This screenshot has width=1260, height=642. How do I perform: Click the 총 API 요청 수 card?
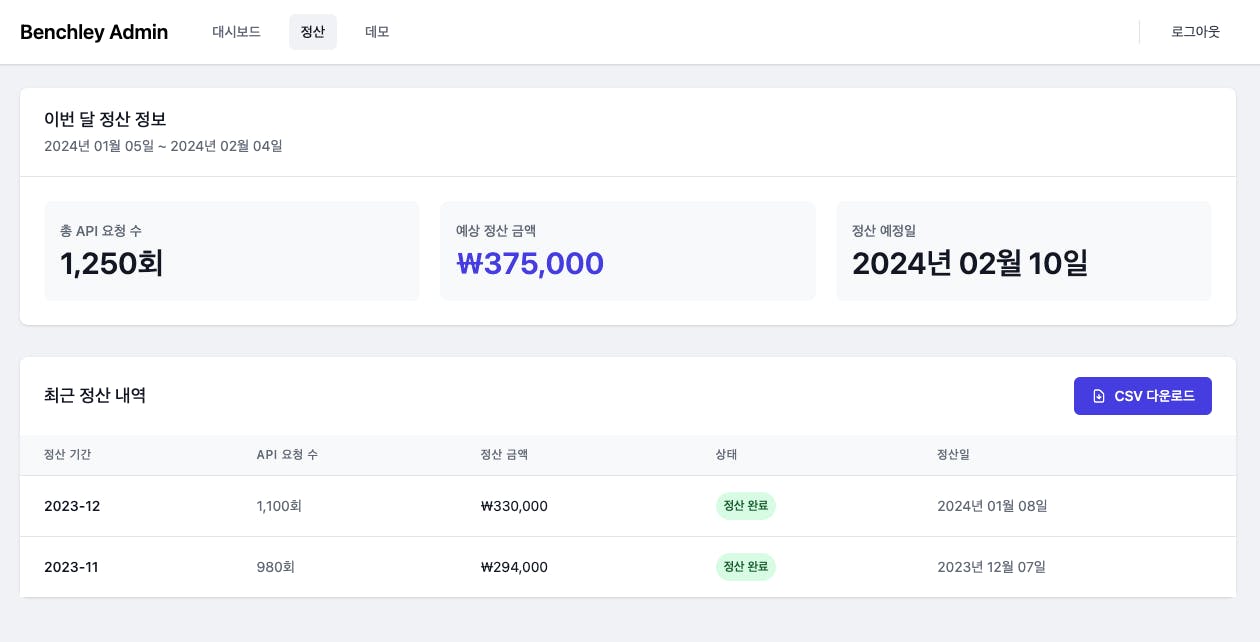231,251
